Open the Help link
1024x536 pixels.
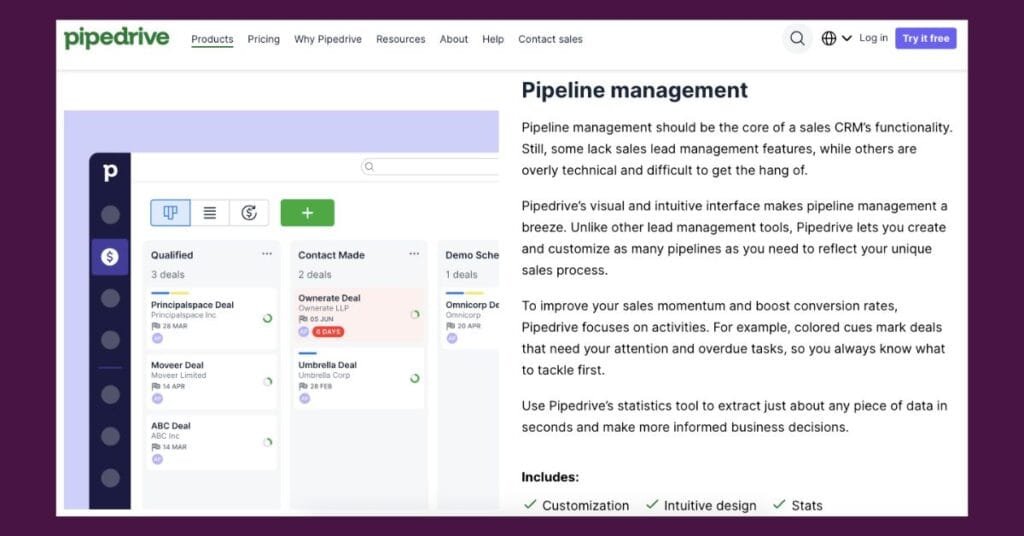point(493,39)
